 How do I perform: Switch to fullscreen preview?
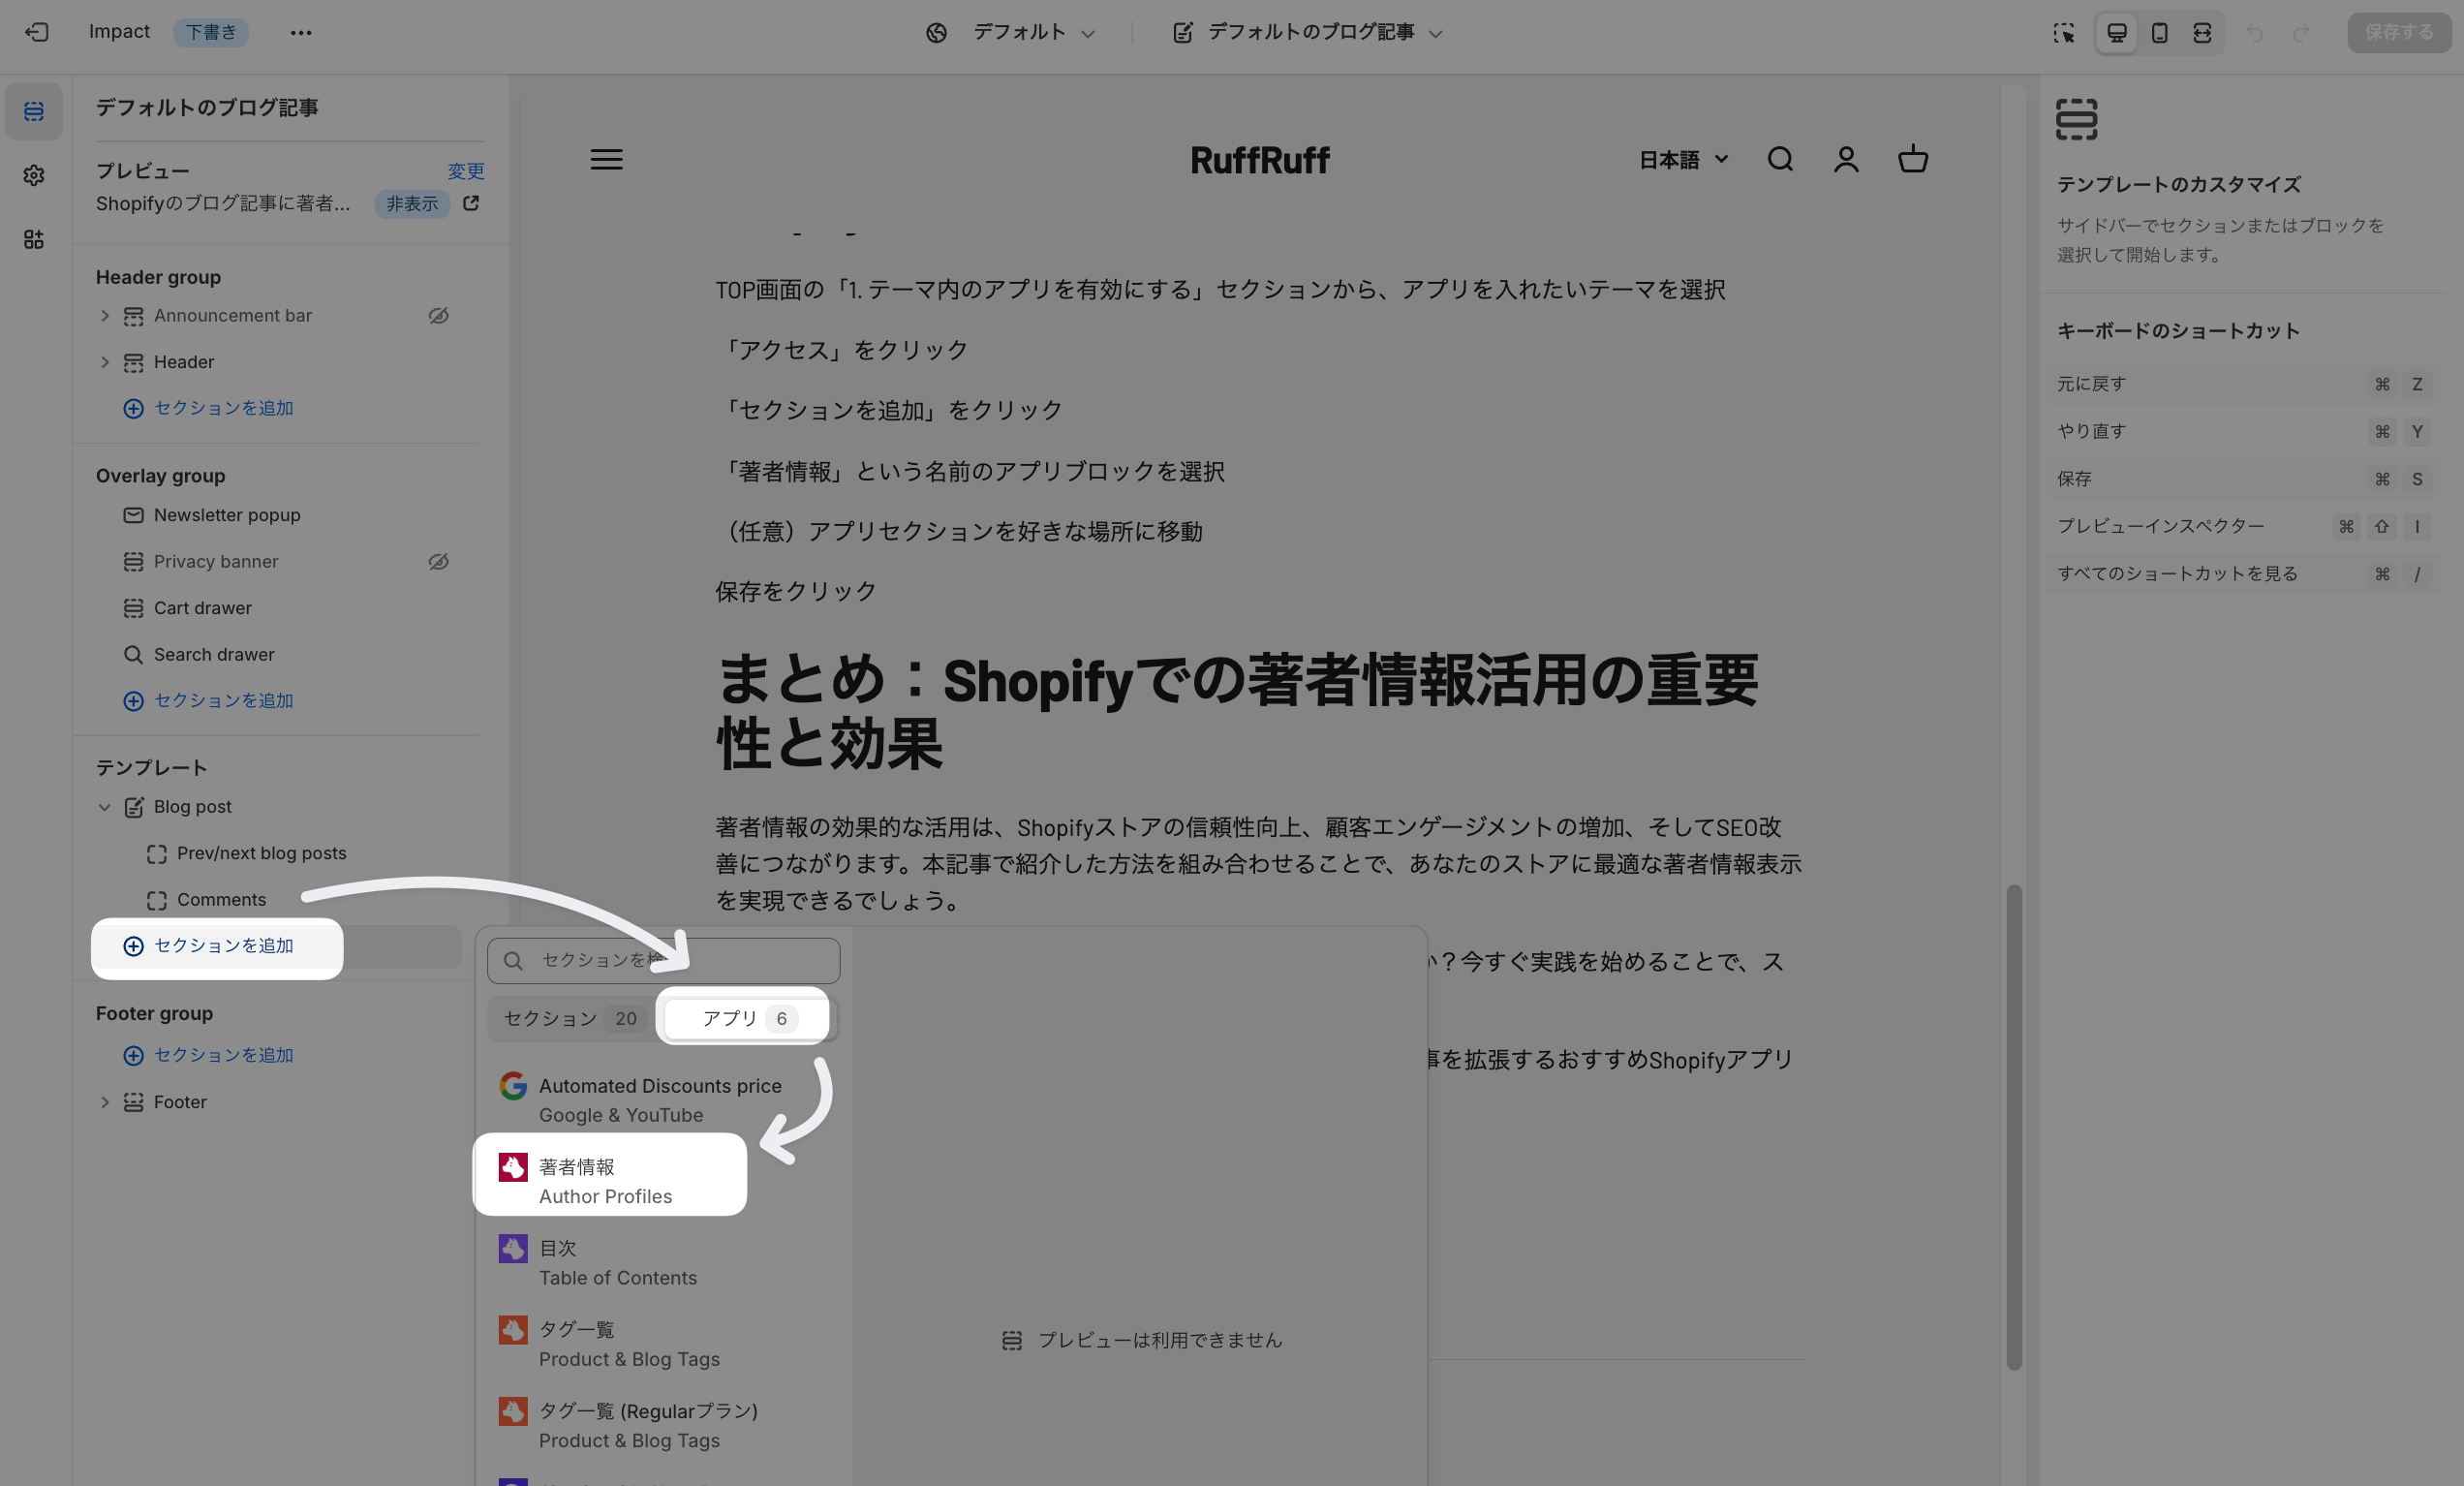2202,33
